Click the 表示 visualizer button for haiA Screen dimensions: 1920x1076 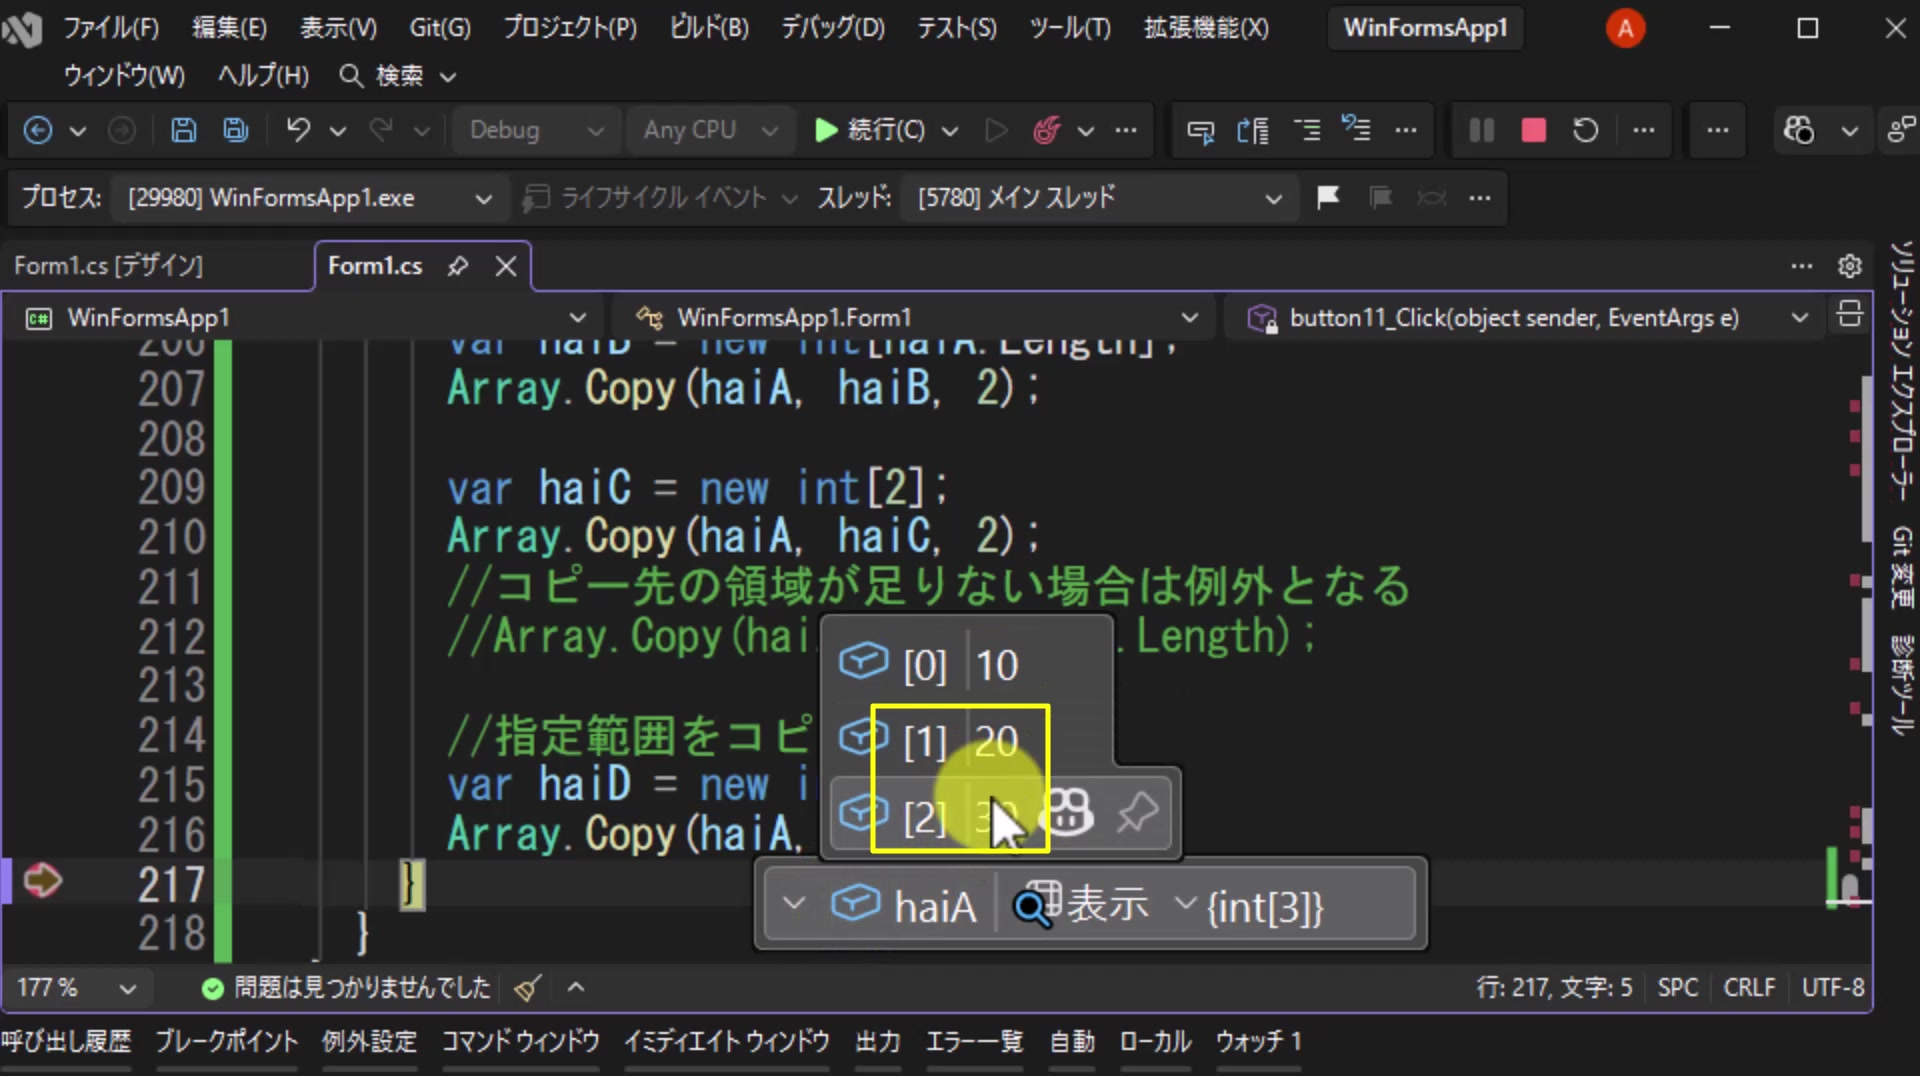click(1083, 905)
